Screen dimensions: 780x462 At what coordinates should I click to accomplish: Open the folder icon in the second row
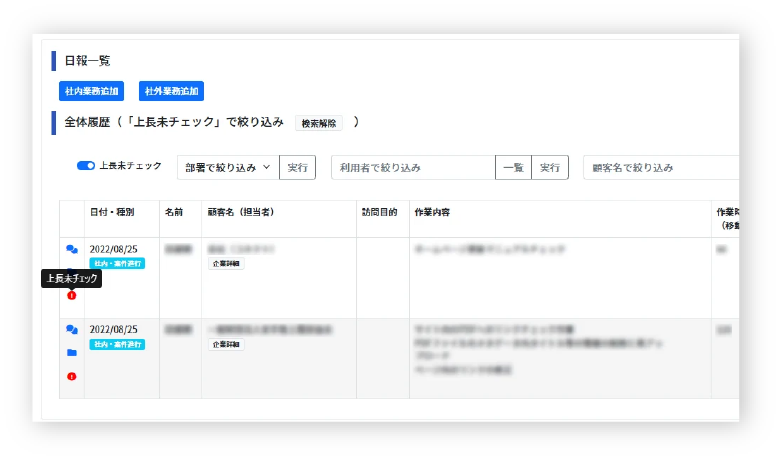(x=71, y=353)
